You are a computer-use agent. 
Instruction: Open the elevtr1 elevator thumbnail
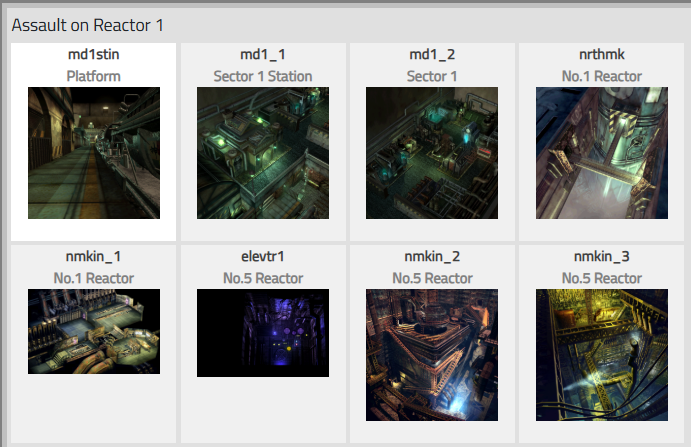[263, 333]
